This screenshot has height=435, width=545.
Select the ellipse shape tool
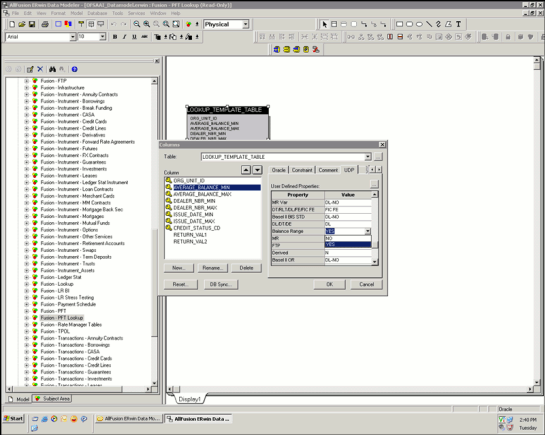click(x=419, y=24)
